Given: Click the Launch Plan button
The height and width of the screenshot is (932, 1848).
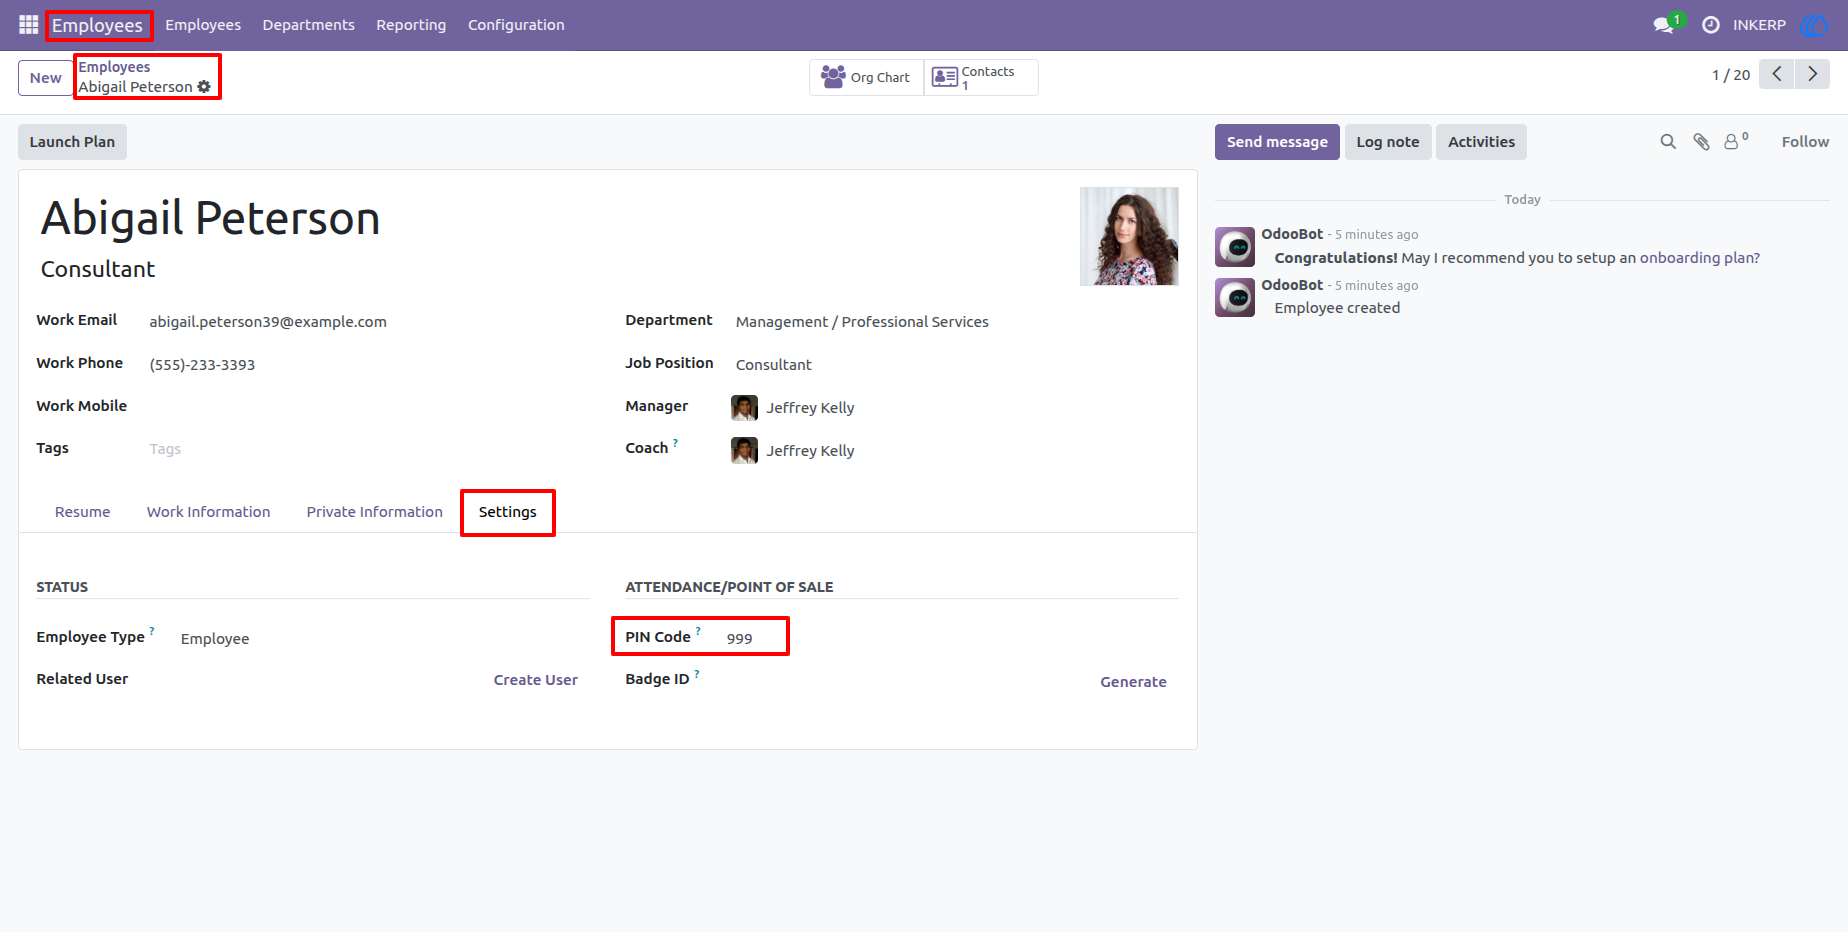Looking at the screenshot, I should pos(72,142).
